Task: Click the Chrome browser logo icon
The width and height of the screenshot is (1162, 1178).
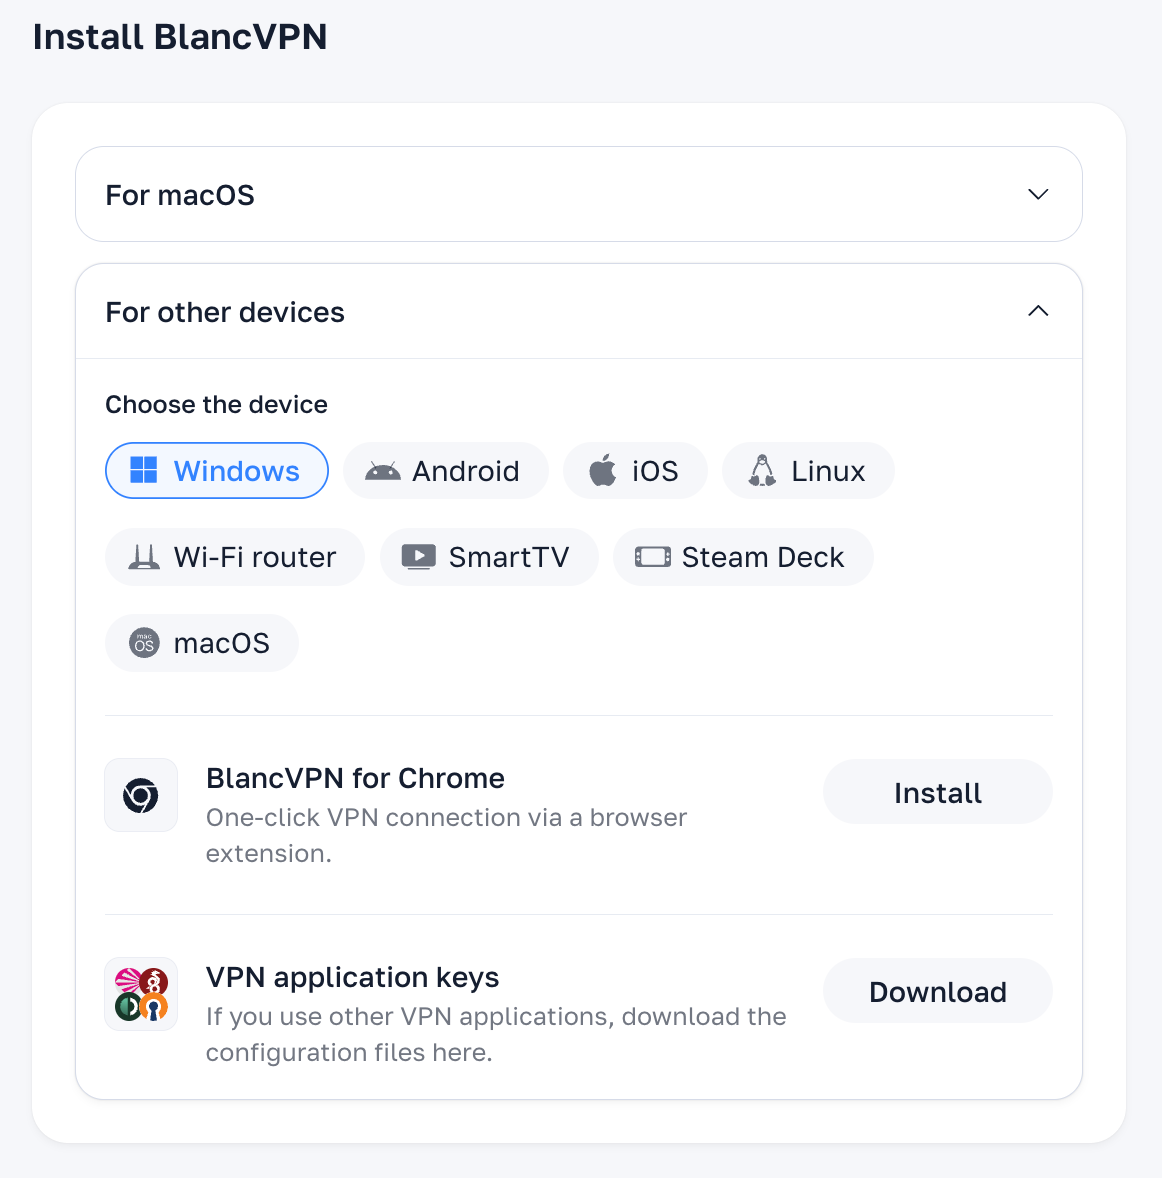Action: (141, 796)
